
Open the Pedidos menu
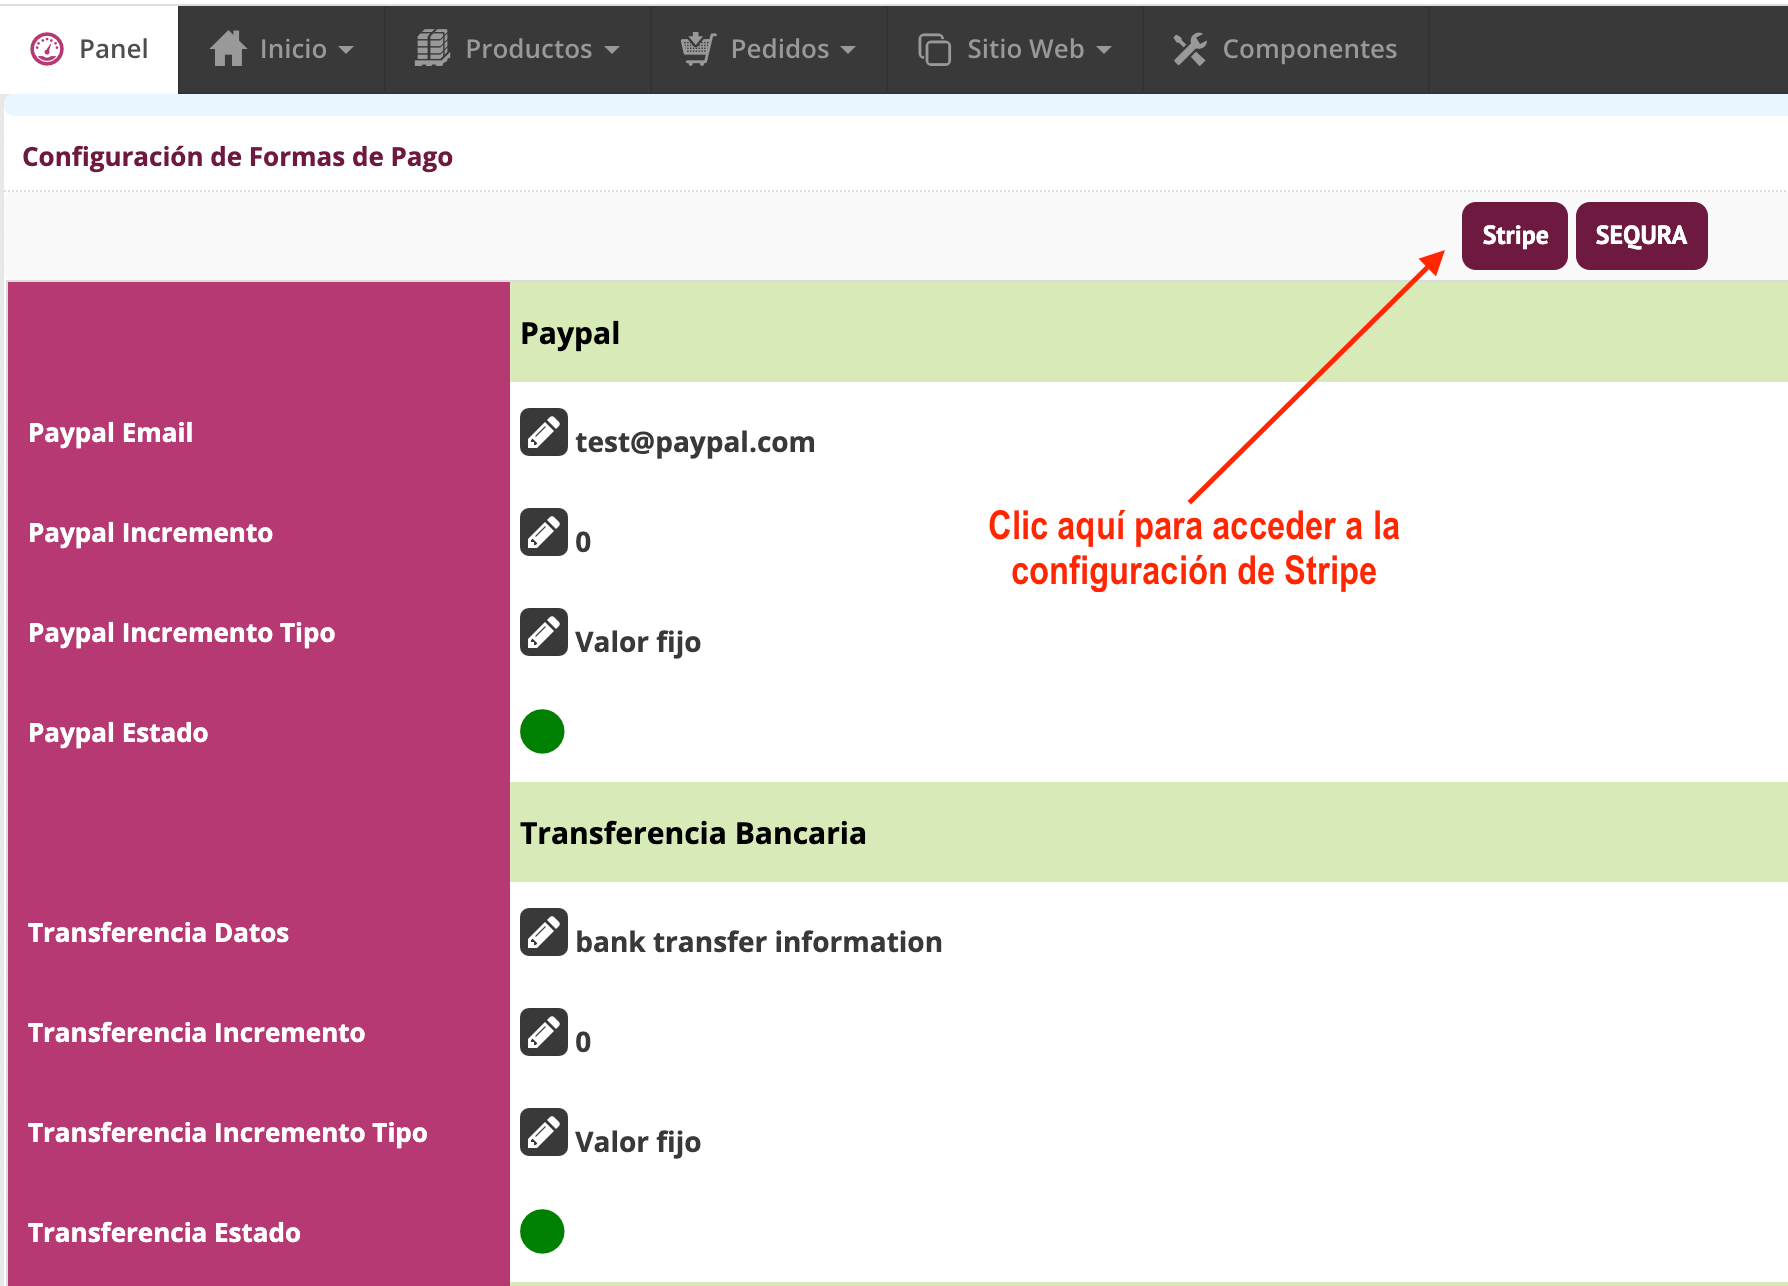(x=769, y=49)
